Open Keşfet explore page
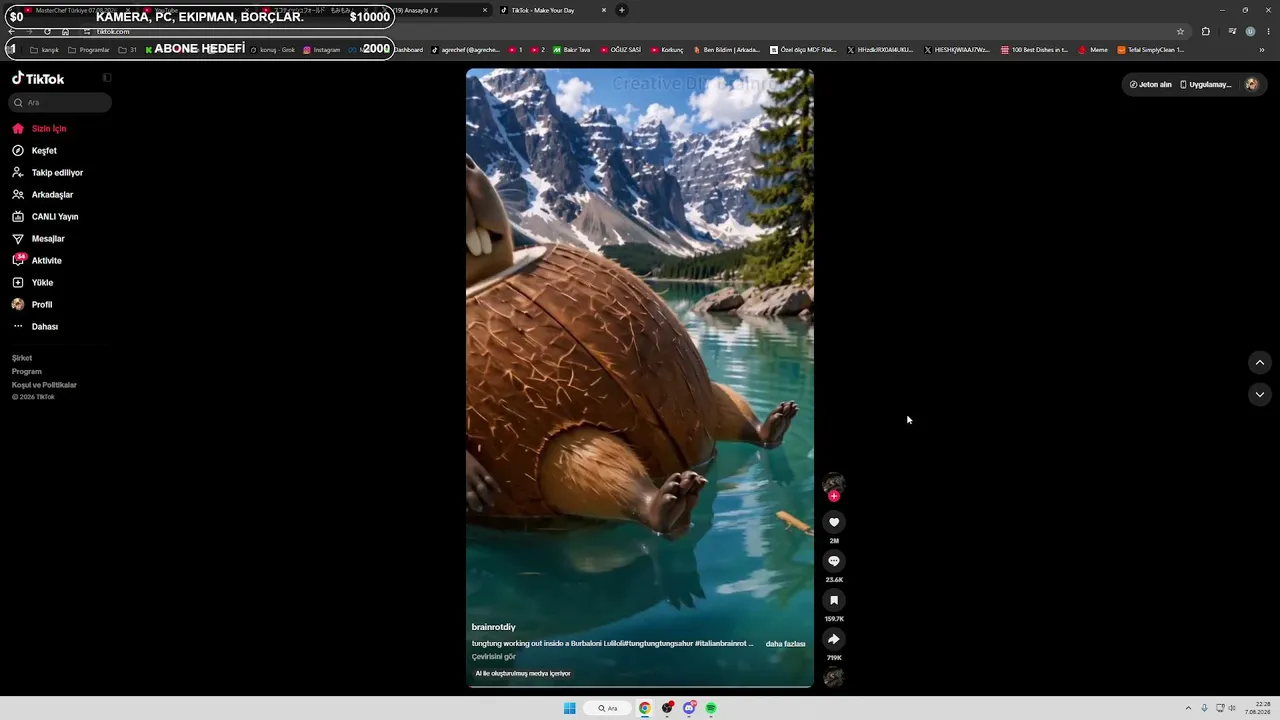This screenshot has width=1280, height=720. (x=35, y=151)
